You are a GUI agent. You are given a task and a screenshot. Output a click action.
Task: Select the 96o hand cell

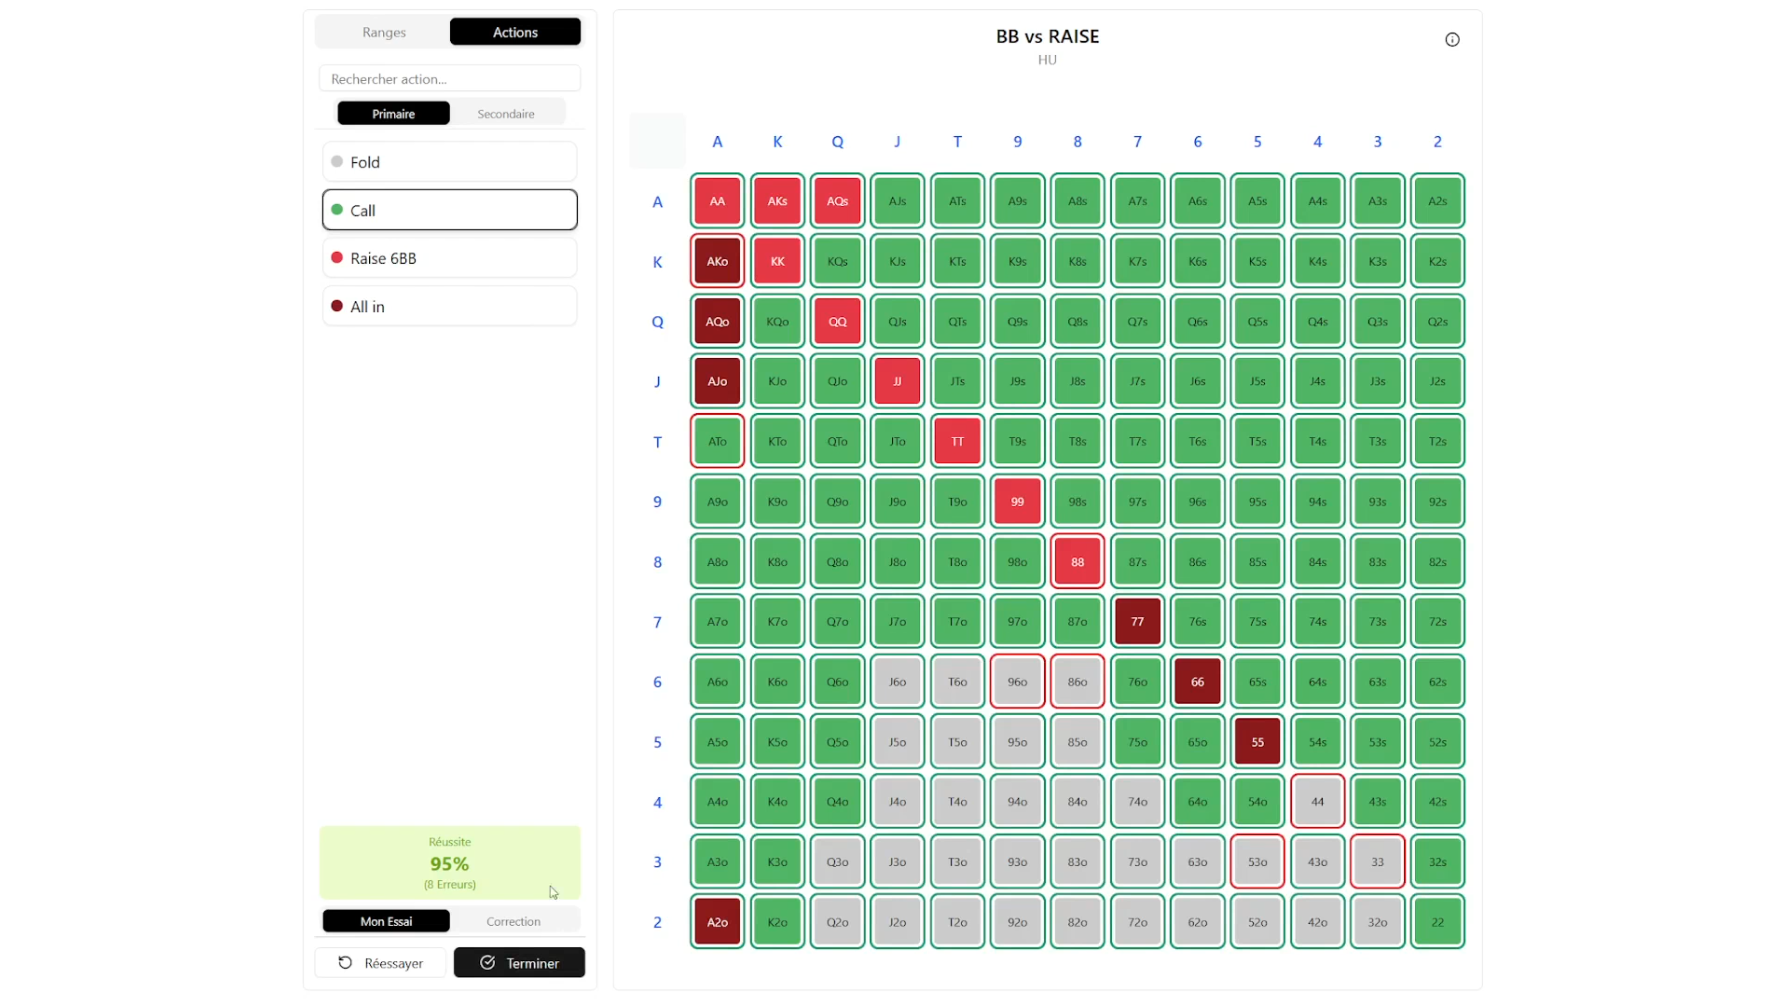point(1017,682)
